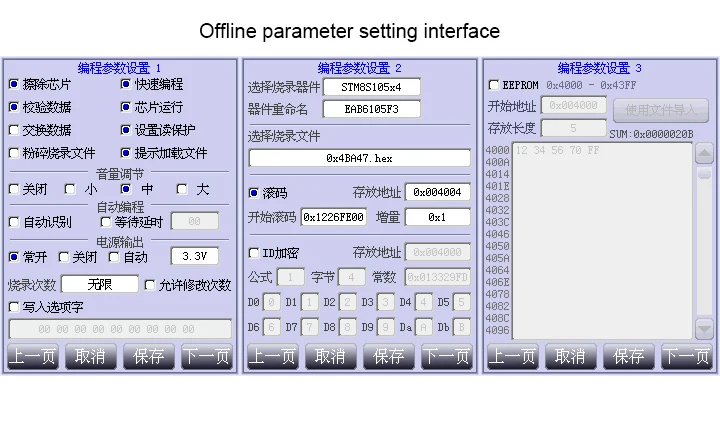
Task: Enable 交换数据 swap data checkbox
Action: pyautogui.click(x=14, y=130)
